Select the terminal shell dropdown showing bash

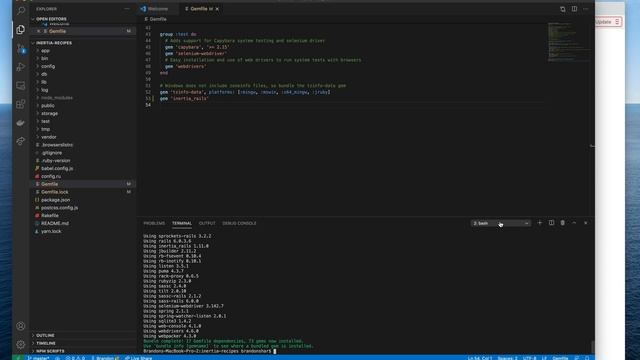(x=501, y=223)
